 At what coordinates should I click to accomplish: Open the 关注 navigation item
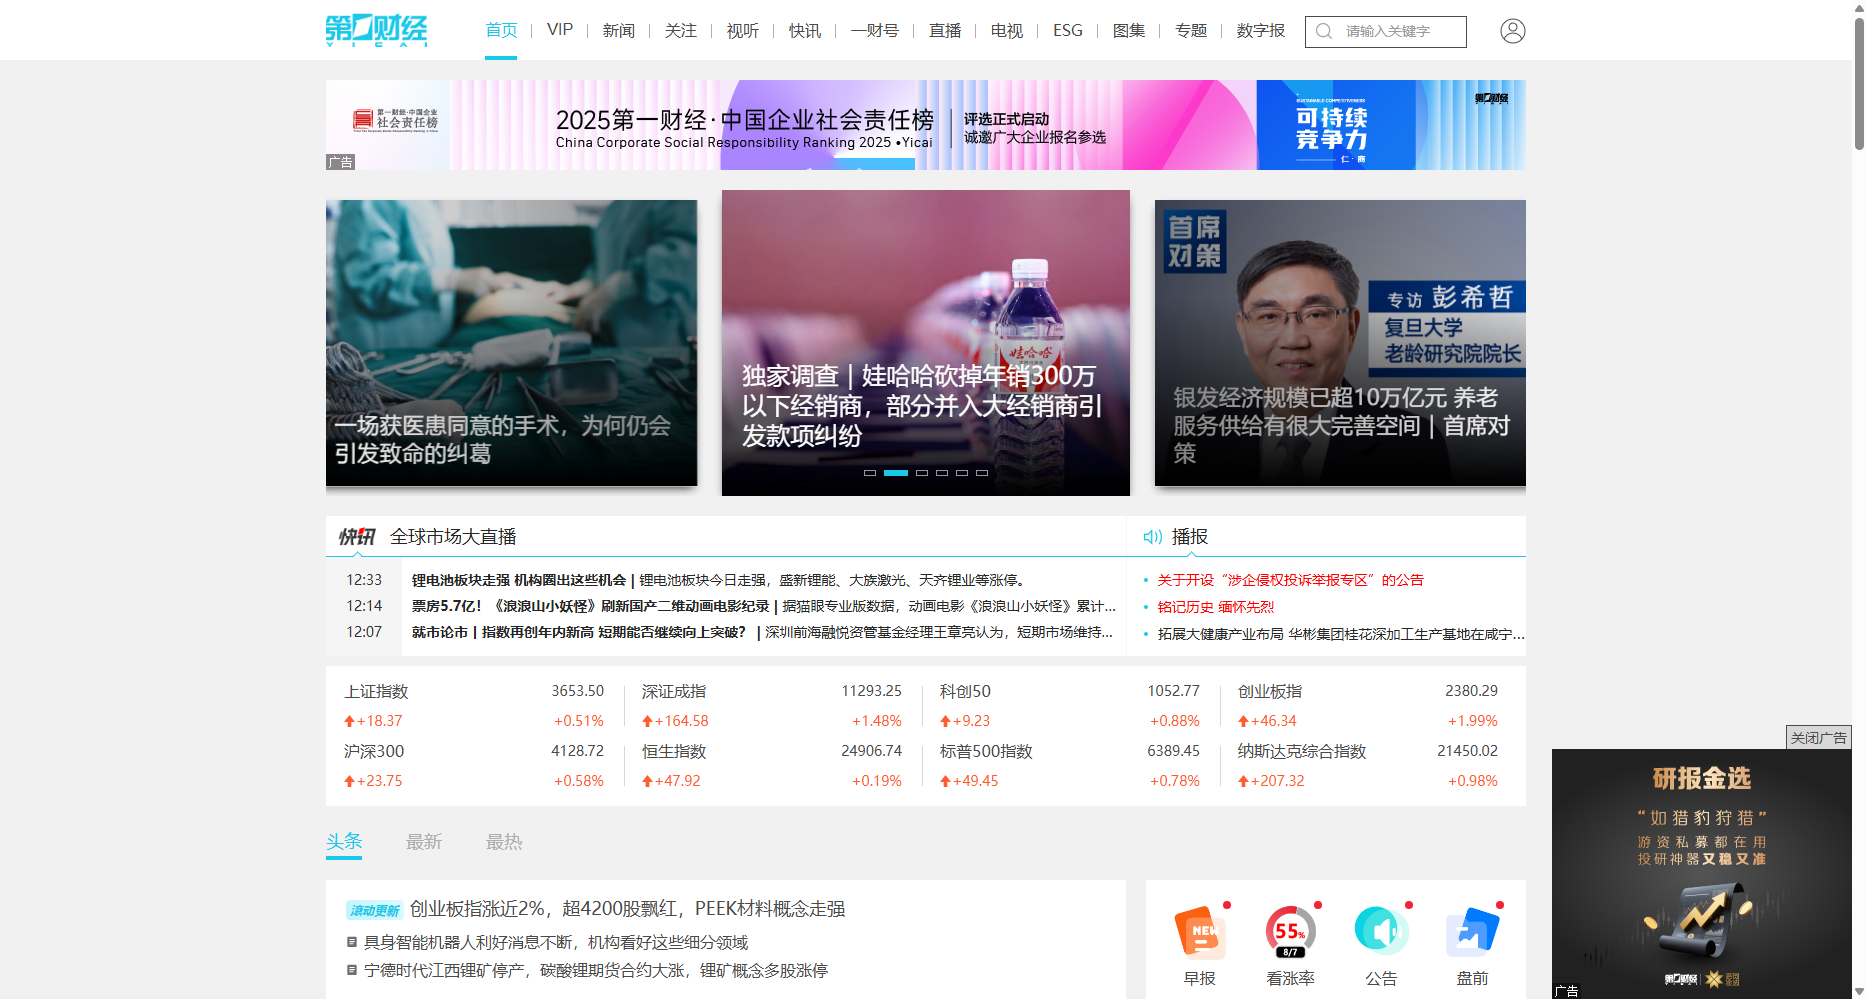pyautogui.click(x=681, y=30)
